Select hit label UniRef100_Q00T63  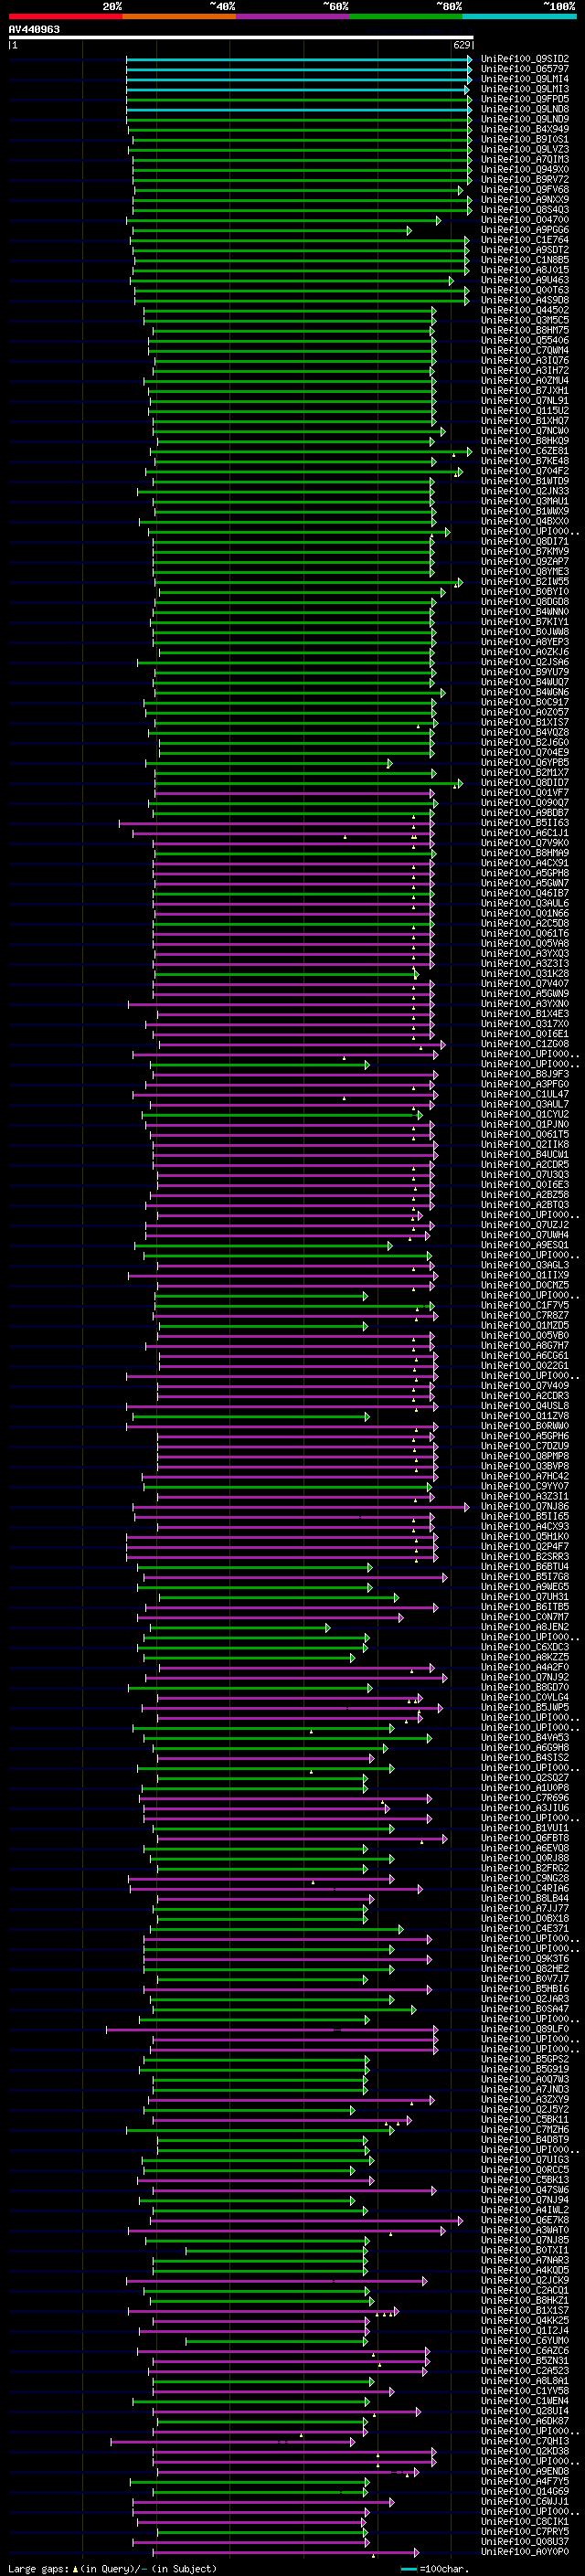click(525, 290)
